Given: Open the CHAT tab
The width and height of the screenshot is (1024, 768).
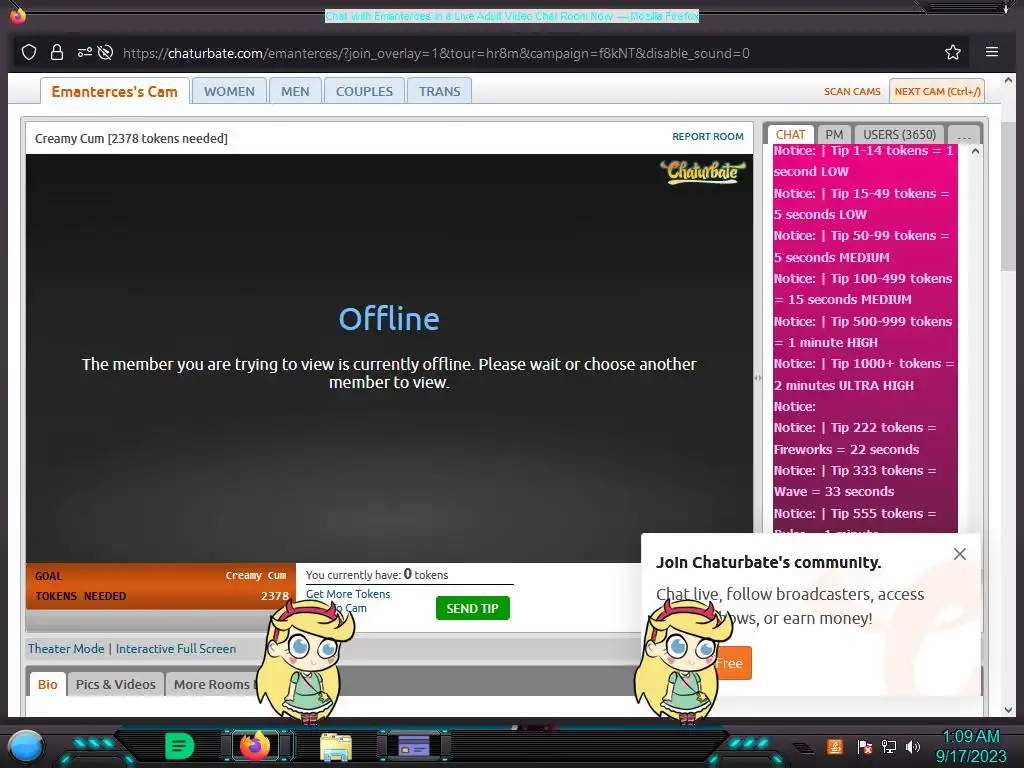Looking at the screenshot, I should [x=790, y=135].
